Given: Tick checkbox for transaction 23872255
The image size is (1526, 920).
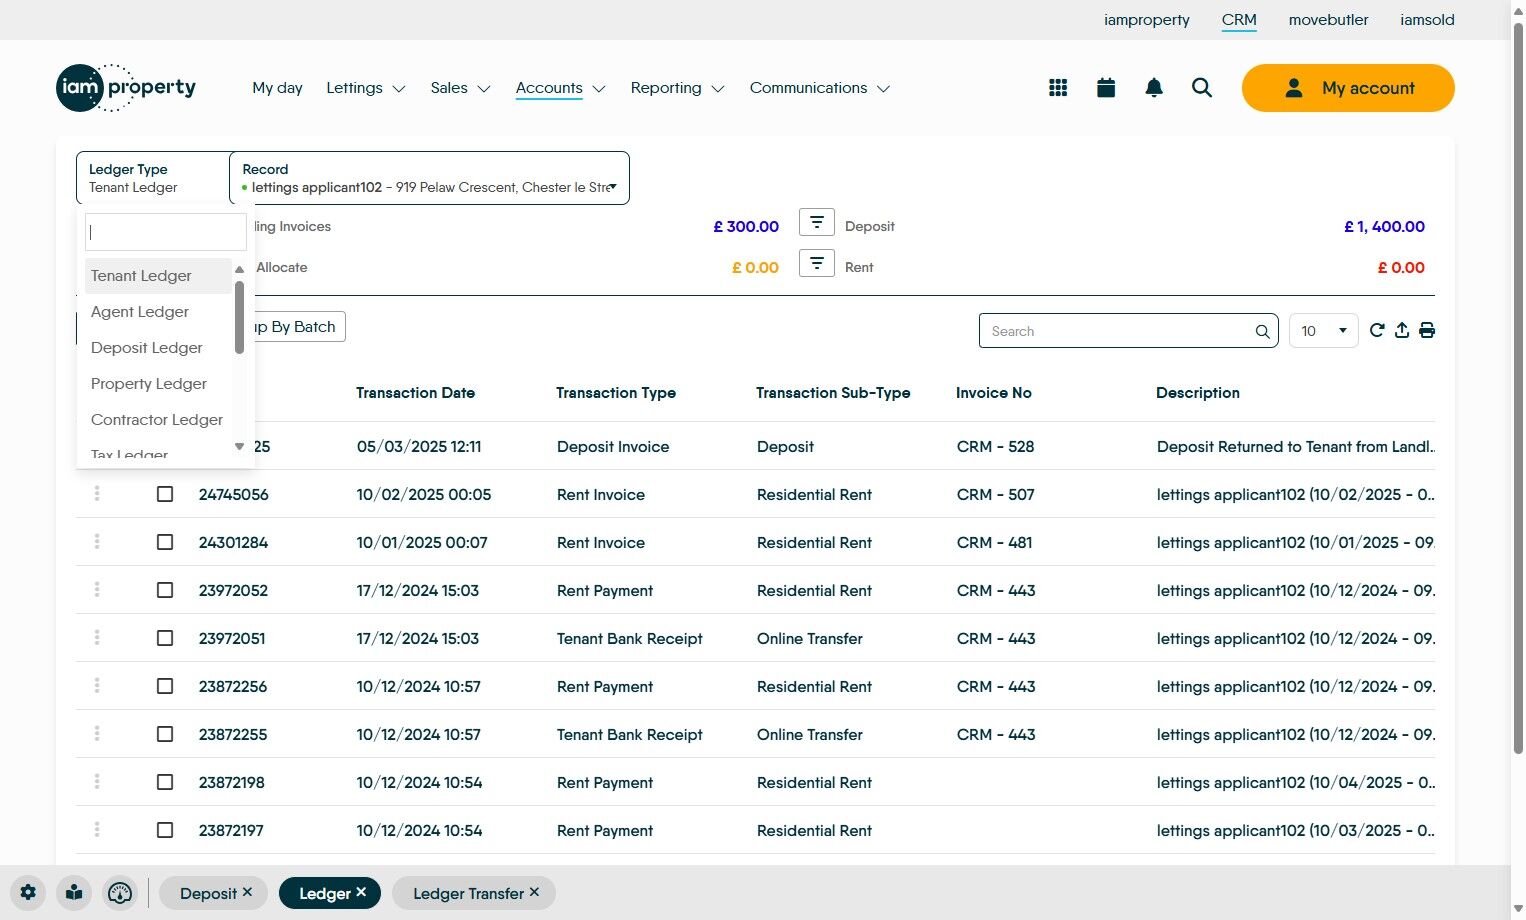Looking at the screenshot, I should point(165,734).
